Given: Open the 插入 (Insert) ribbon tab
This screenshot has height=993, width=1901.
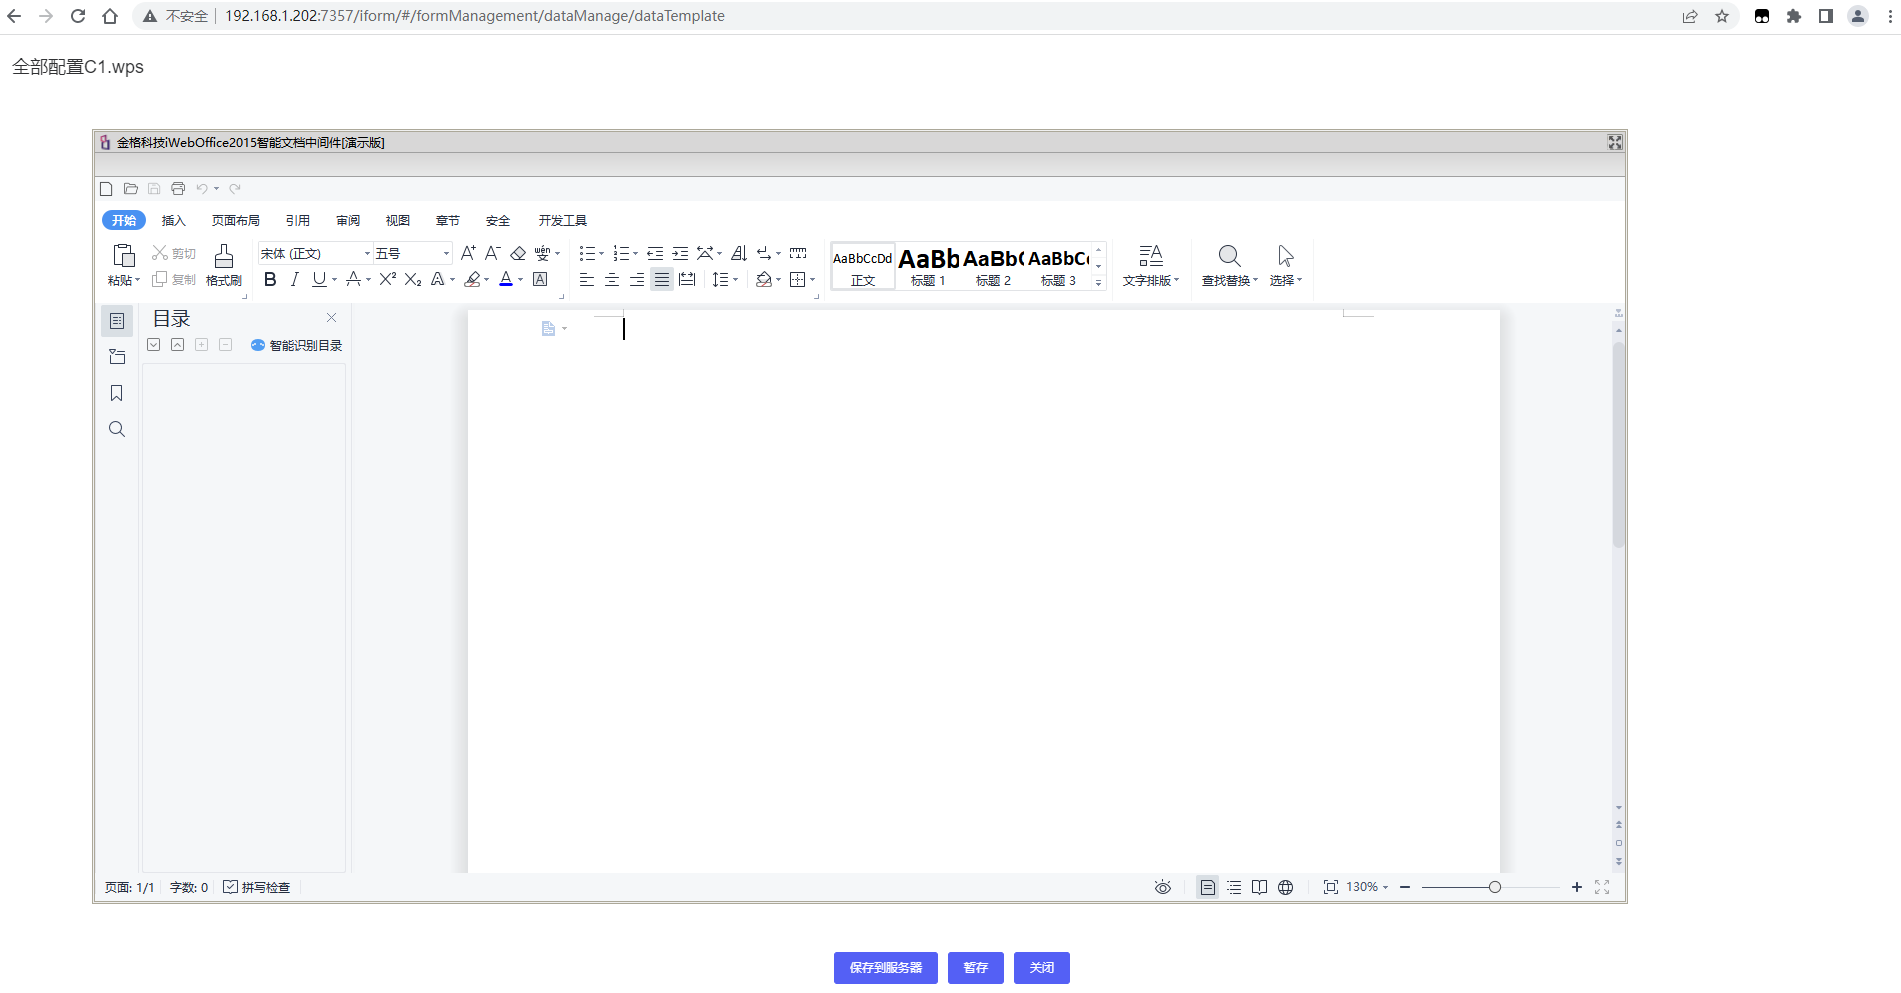Looking at the screenshot, I should [174, 221].
